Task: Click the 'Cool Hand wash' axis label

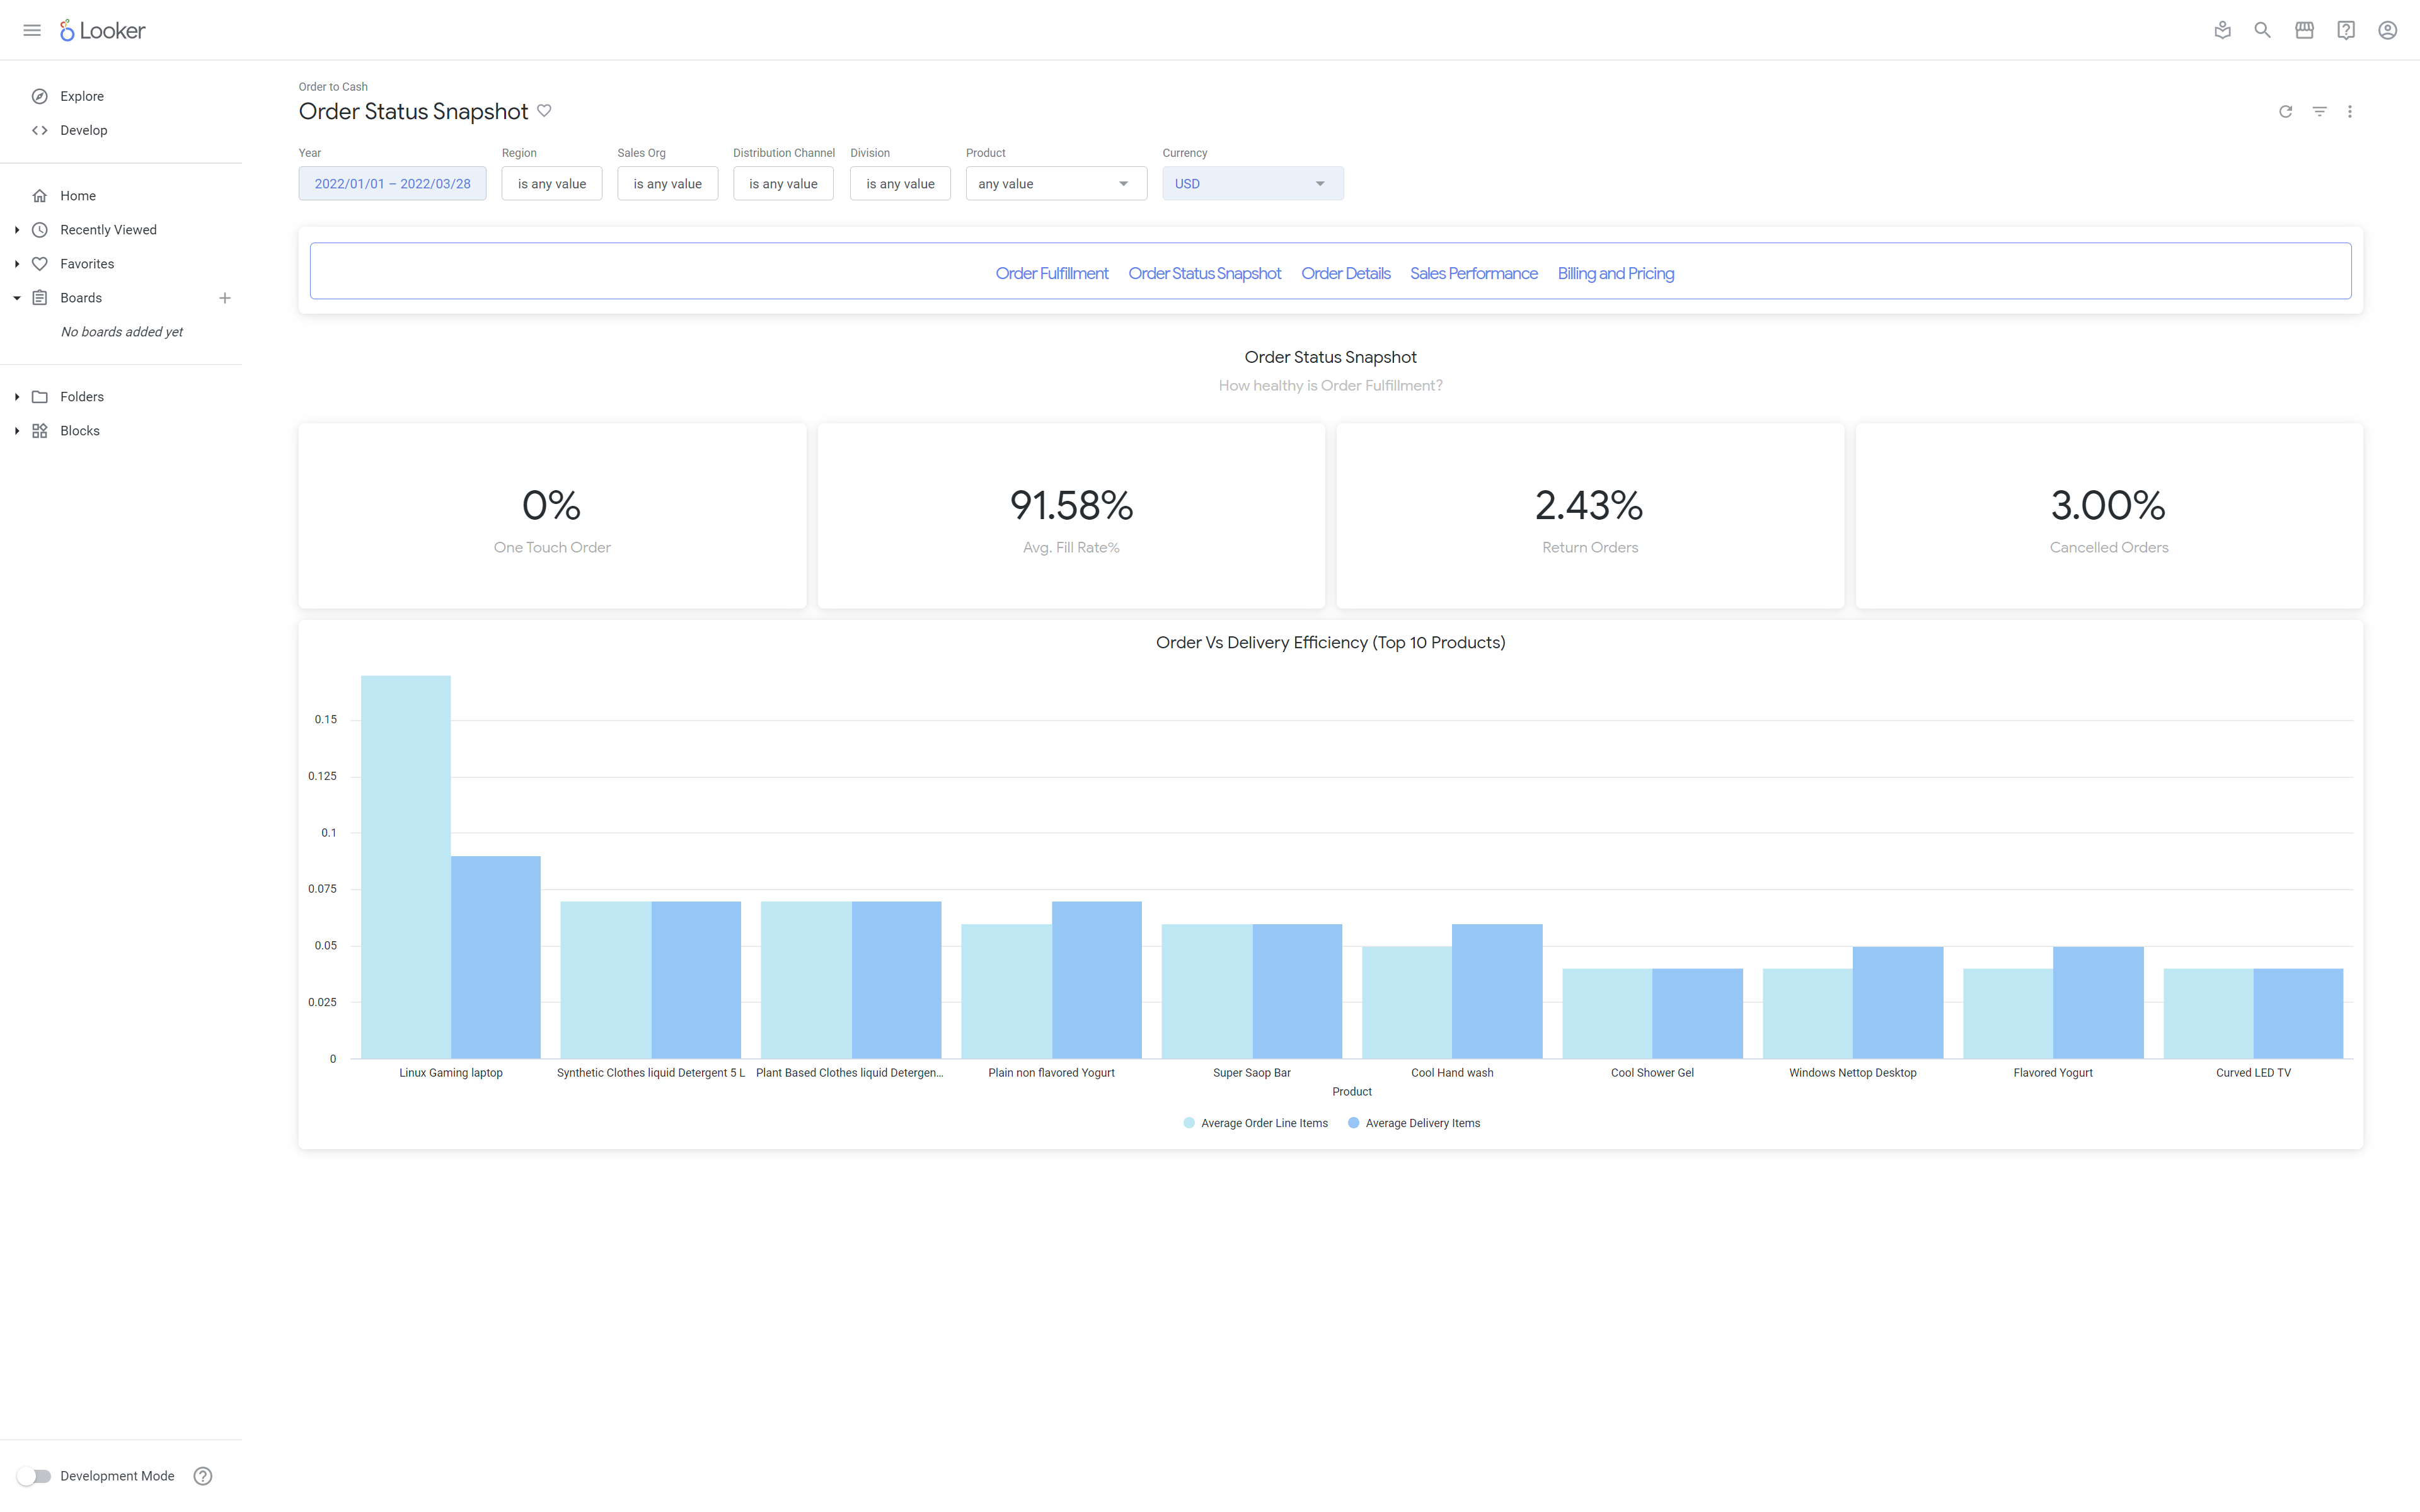Action: click(1452, 1073)
